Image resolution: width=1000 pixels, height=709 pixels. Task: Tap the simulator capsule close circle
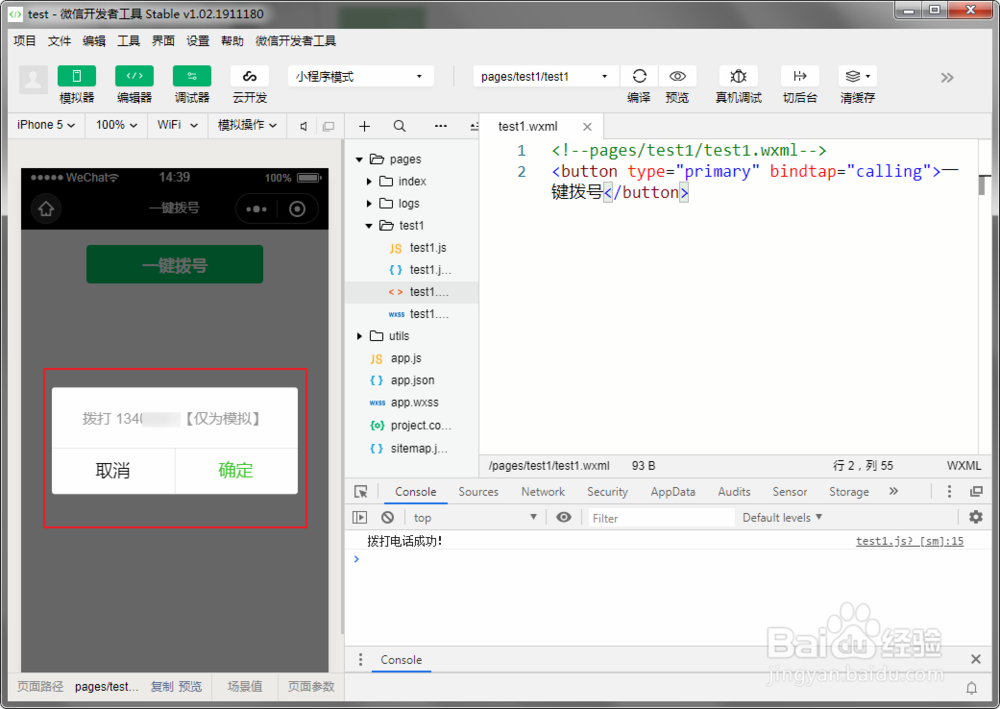point(297,209)
